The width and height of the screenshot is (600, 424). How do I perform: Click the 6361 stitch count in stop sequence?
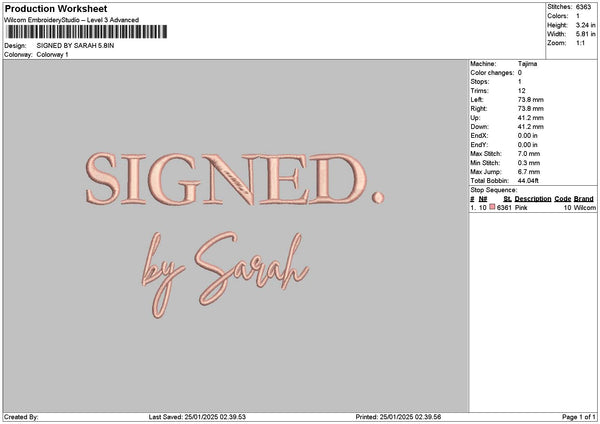tap(504, 208)
